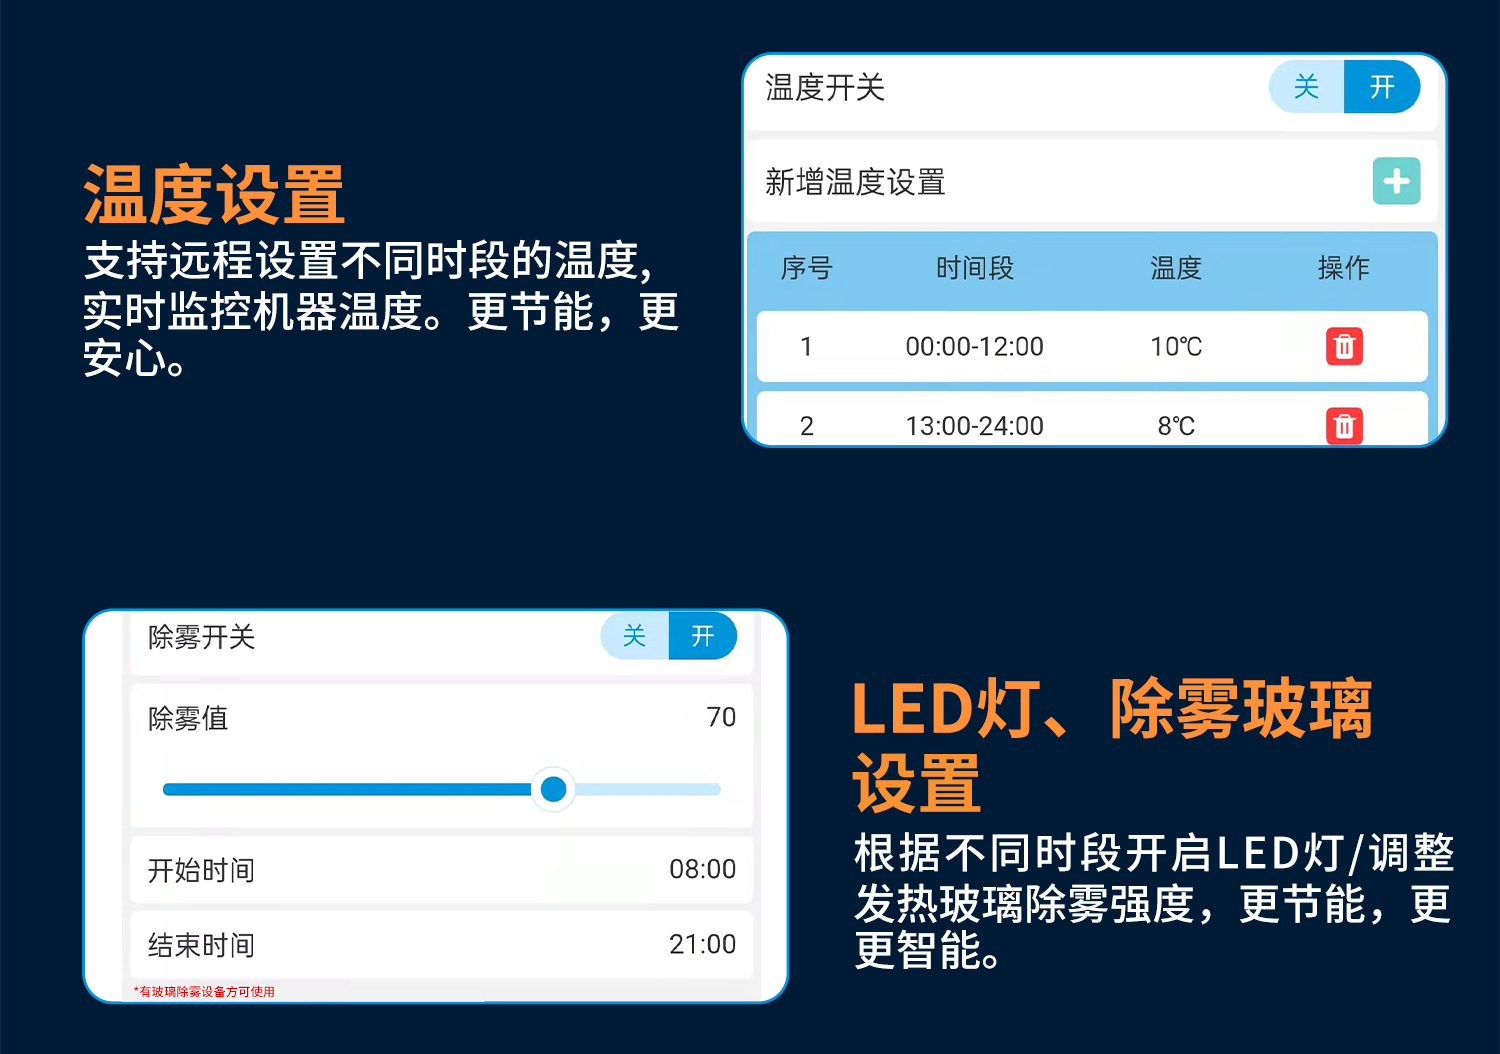This screenshot has height=1054, width=1500.
Task: Click the 时间段 column header
Action: point(975,268)
